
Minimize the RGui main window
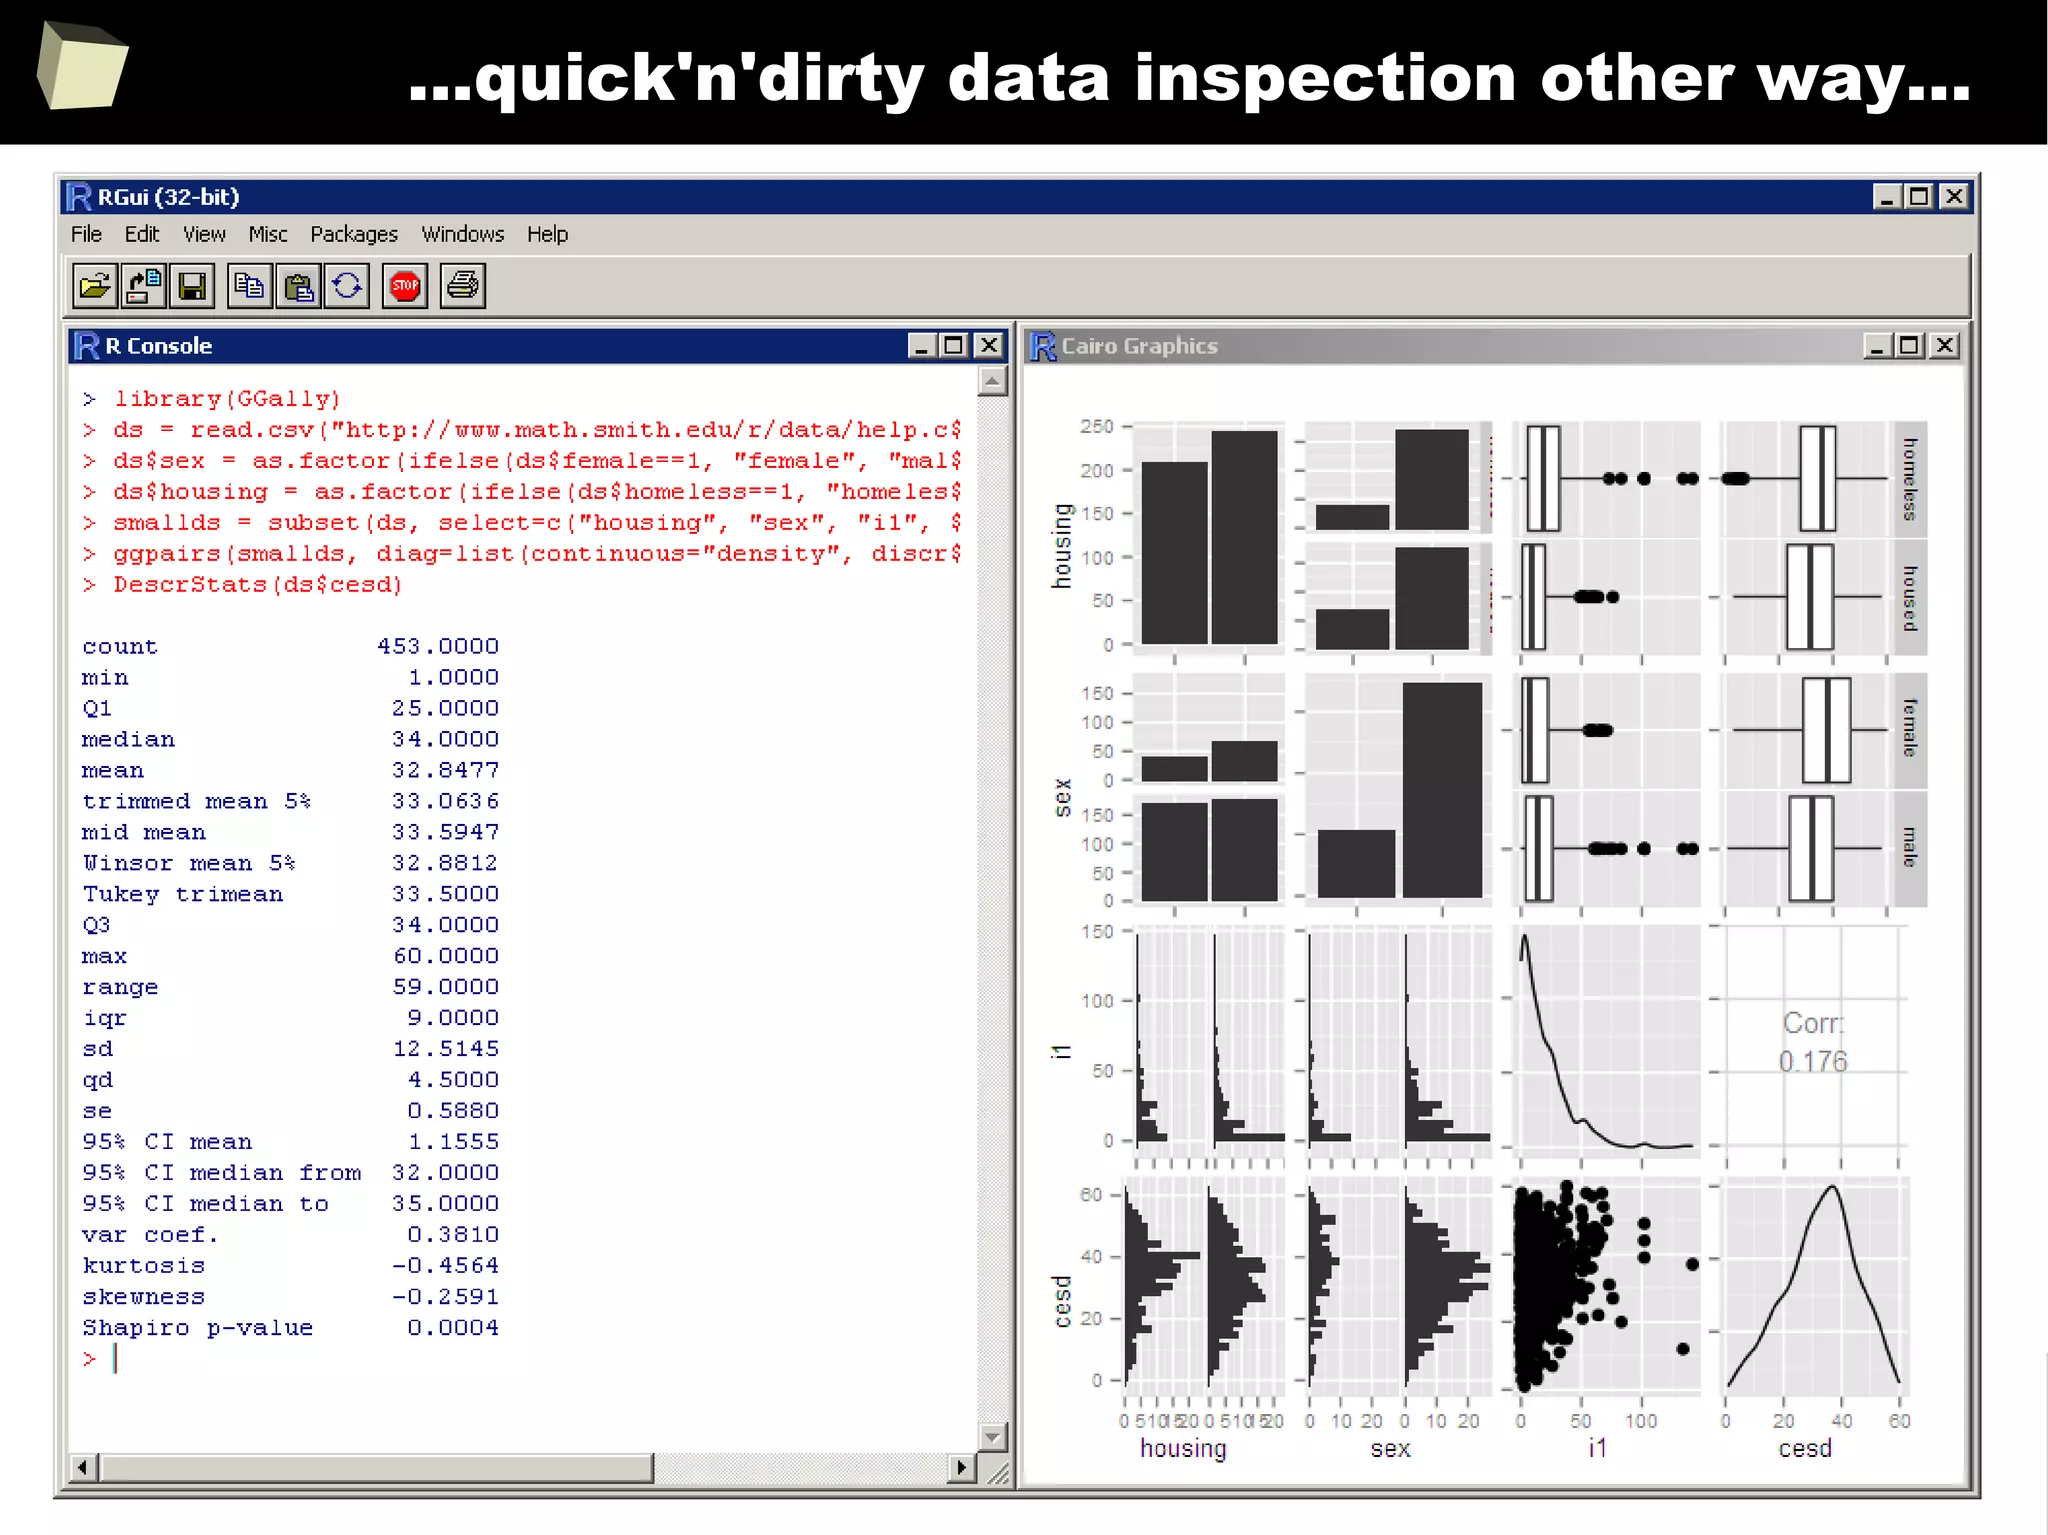[x=1887, y=197]
